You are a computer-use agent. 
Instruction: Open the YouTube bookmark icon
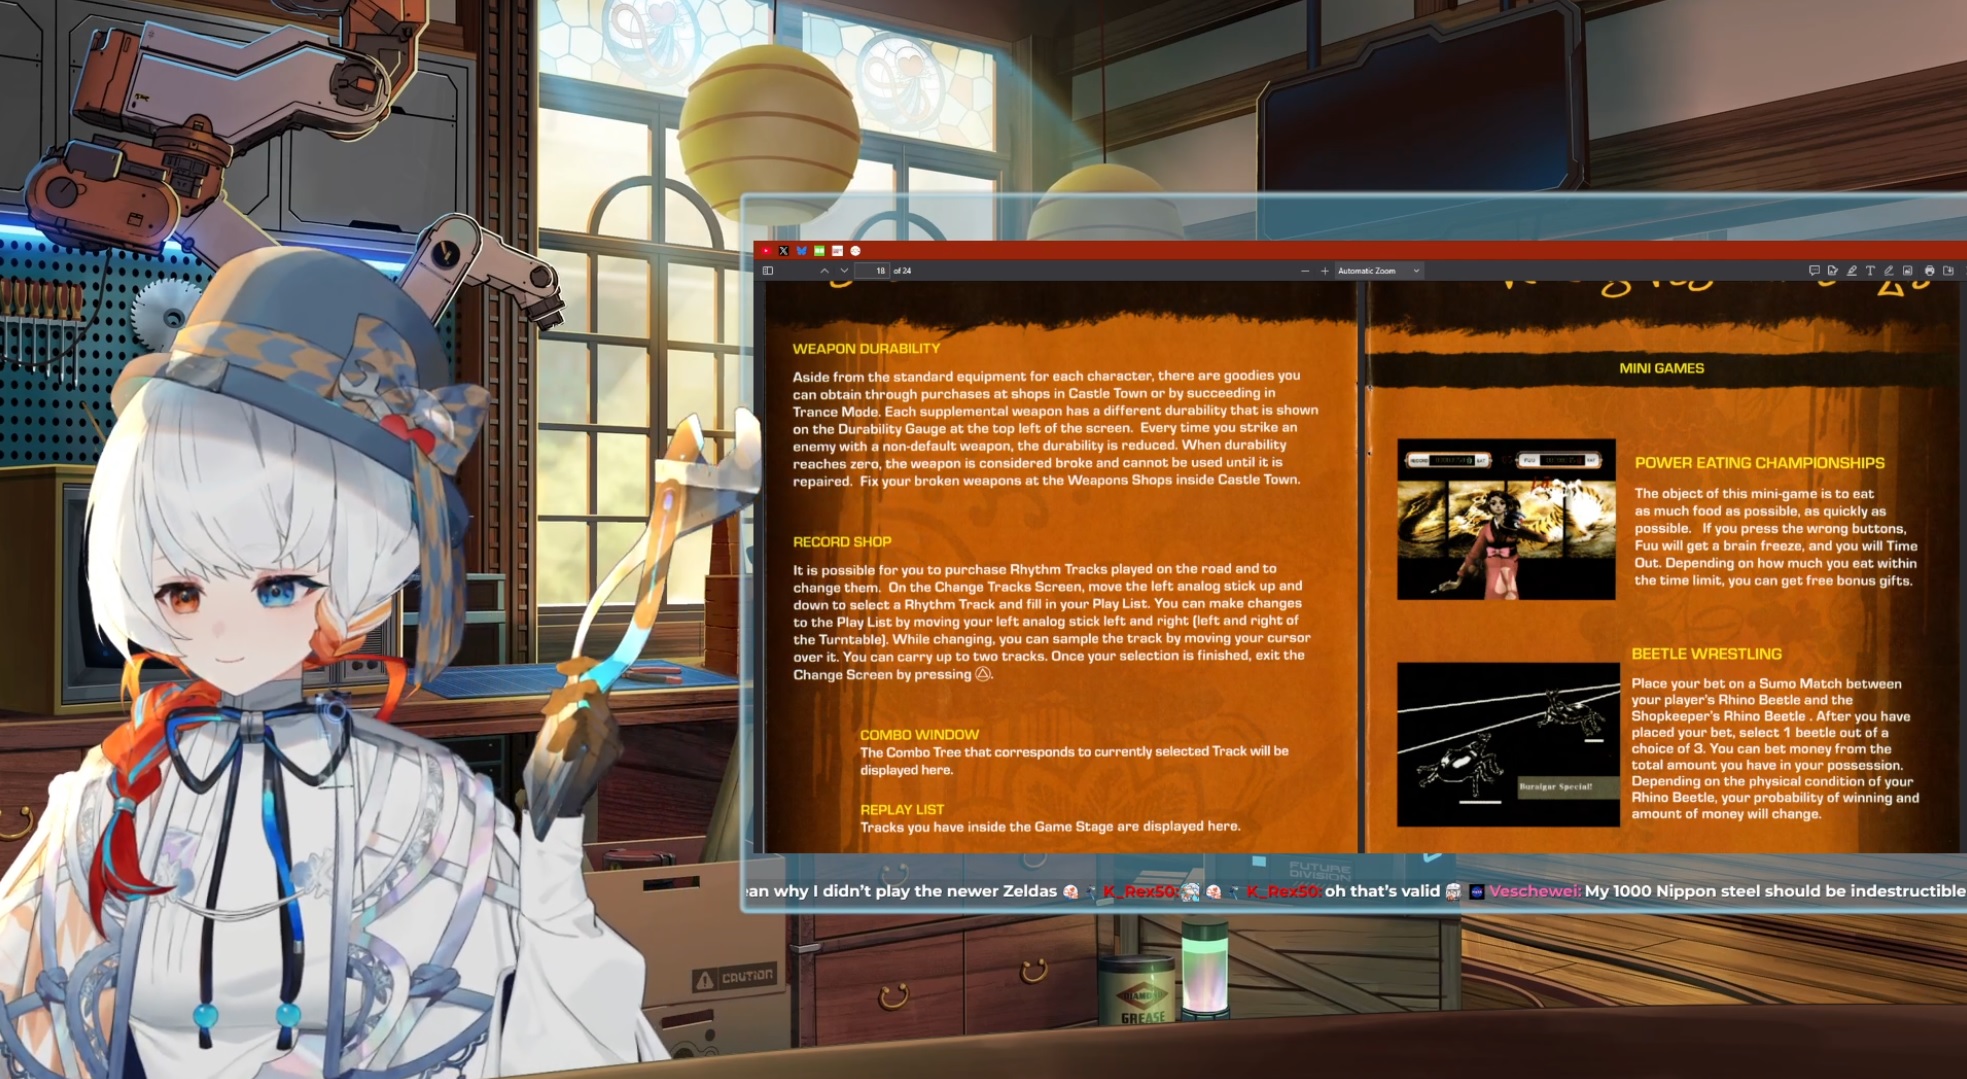pos(766,251)
